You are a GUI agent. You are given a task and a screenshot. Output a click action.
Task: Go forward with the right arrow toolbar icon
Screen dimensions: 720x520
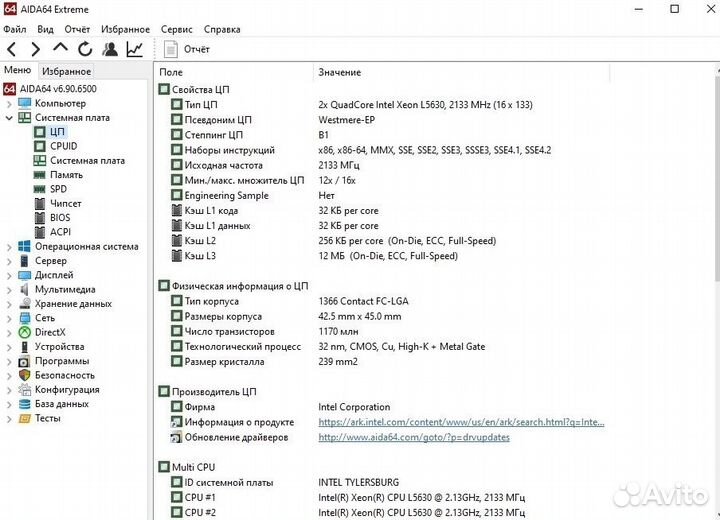(x=35, y=49)
